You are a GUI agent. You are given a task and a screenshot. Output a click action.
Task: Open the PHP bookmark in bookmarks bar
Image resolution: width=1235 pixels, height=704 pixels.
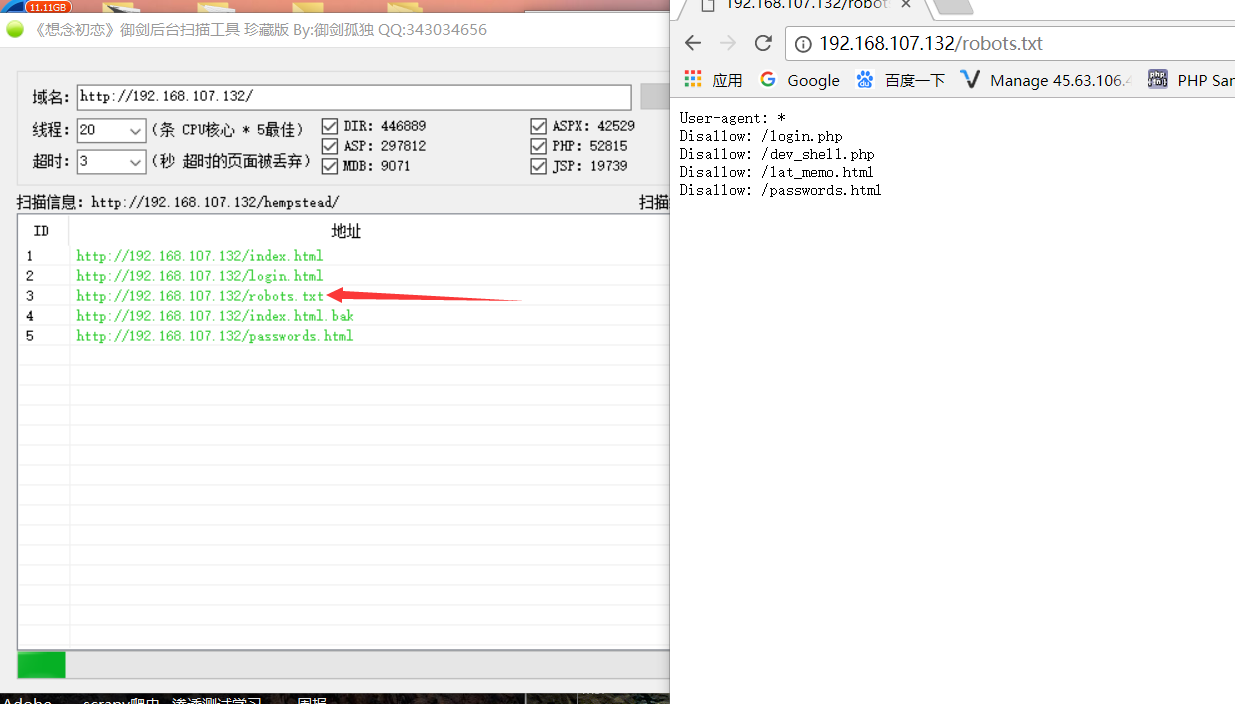[x=1192, y=80]
